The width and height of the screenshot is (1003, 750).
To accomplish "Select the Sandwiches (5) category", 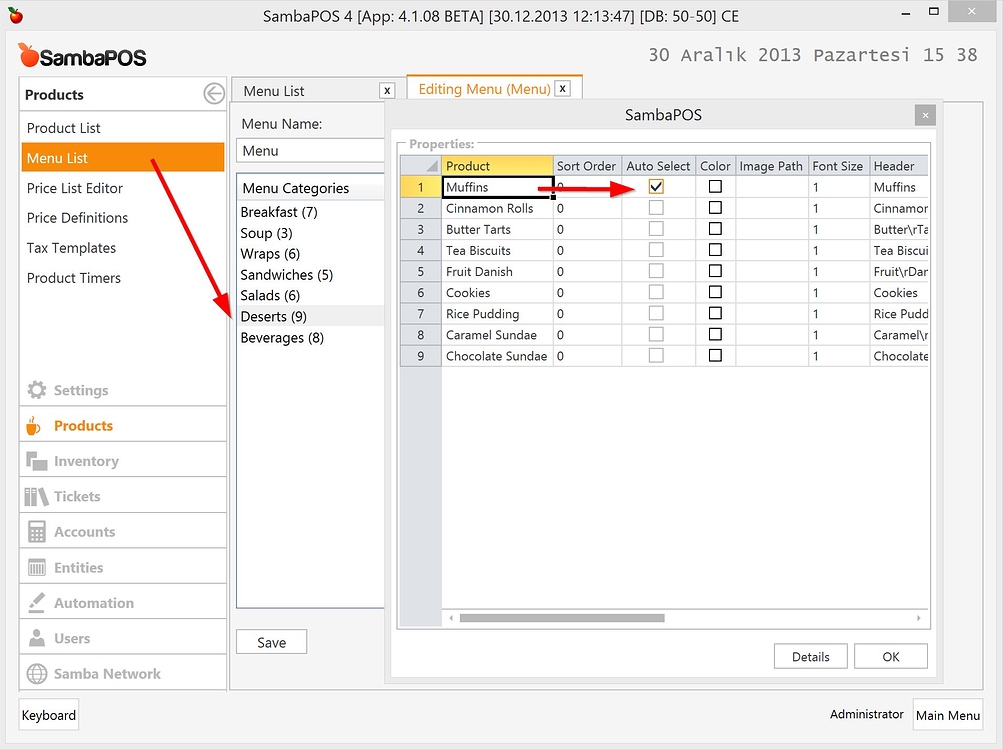I will [x=311, y=275].
